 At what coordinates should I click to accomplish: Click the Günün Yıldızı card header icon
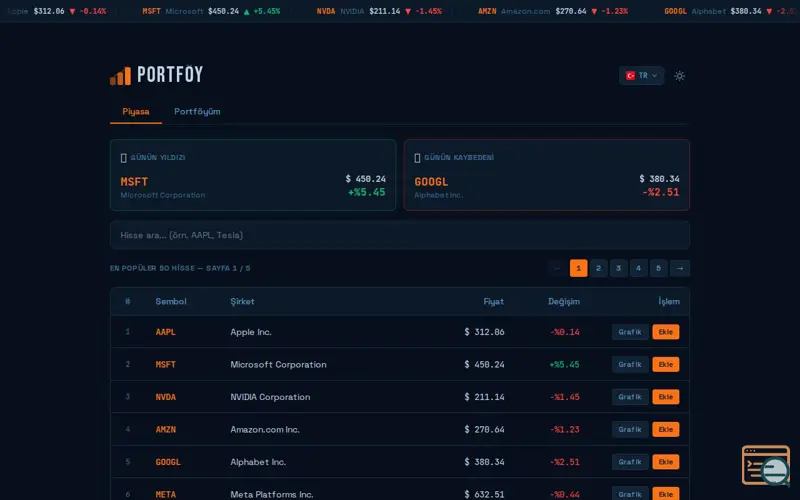123,158
